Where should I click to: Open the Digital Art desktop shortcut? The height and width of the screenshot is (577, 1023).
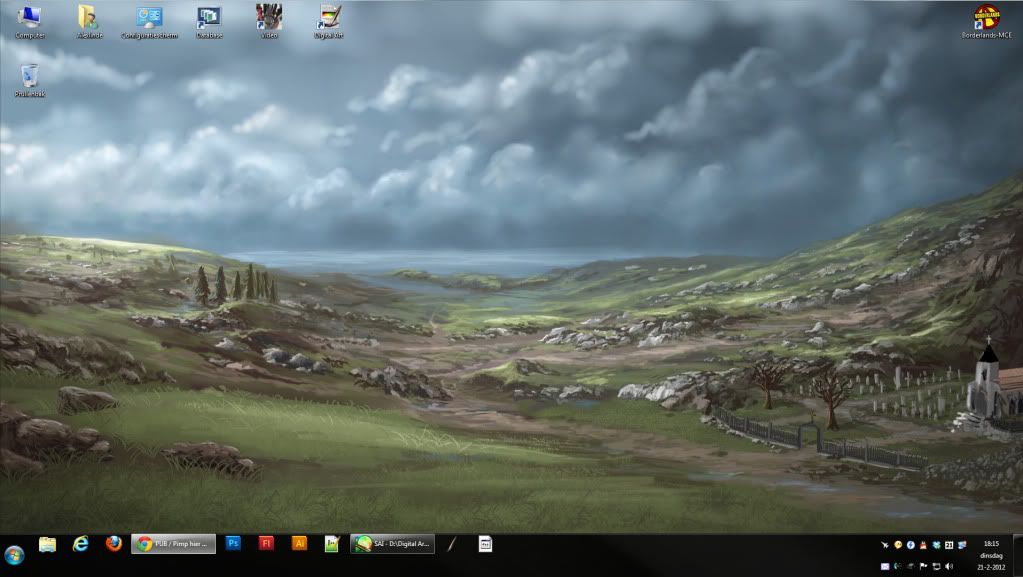(328, 21)
